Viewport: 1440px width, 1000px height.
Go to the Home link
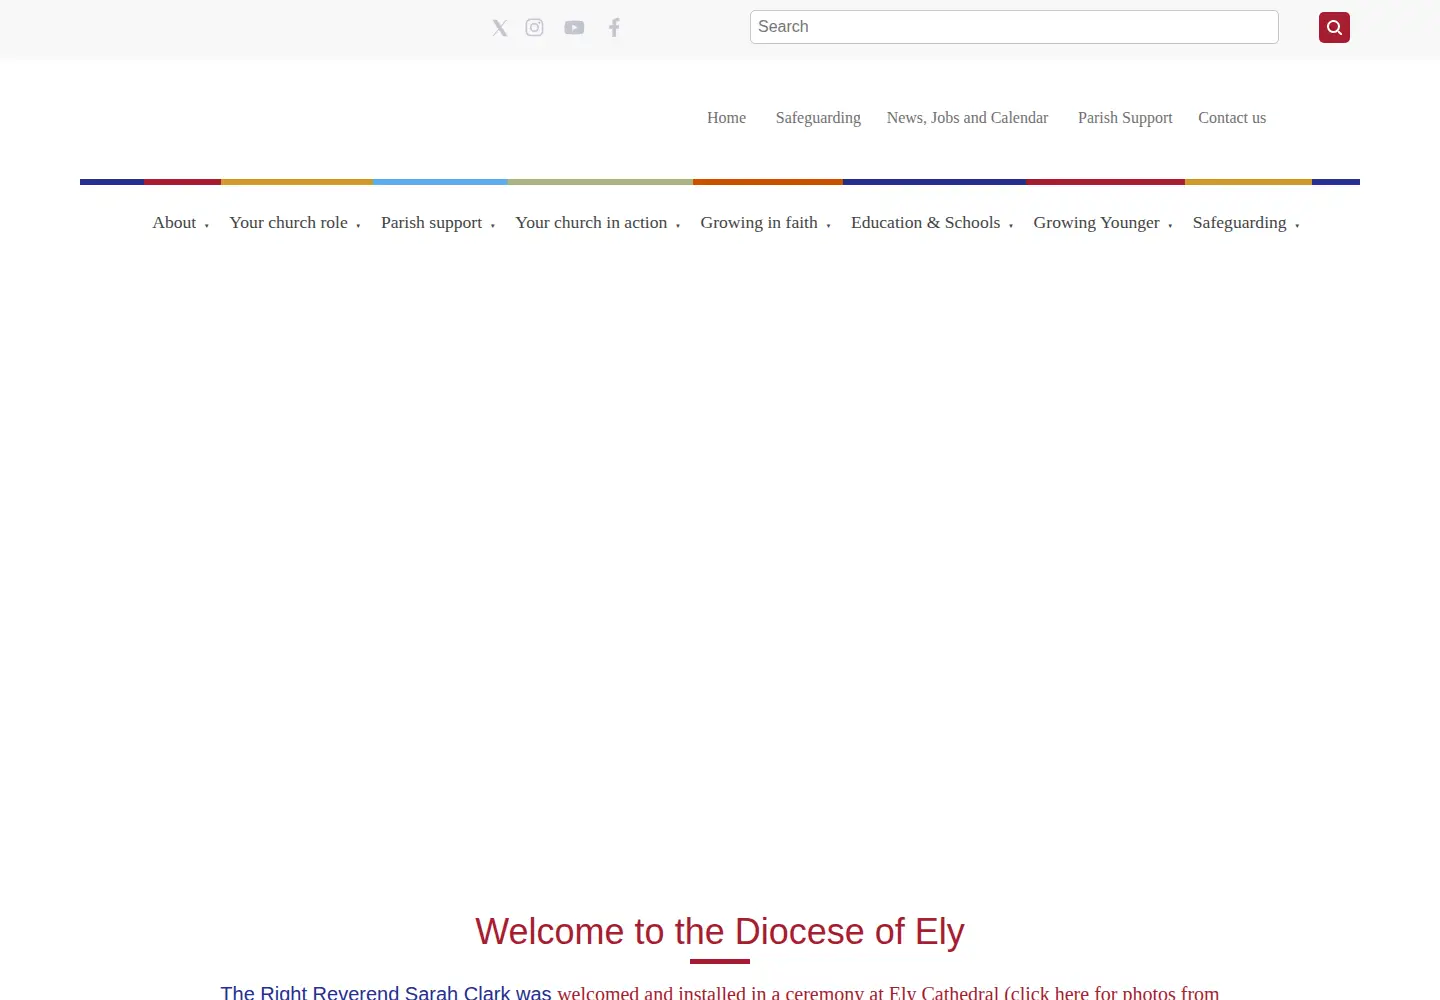pyautogui.click(x=726, y=118)
